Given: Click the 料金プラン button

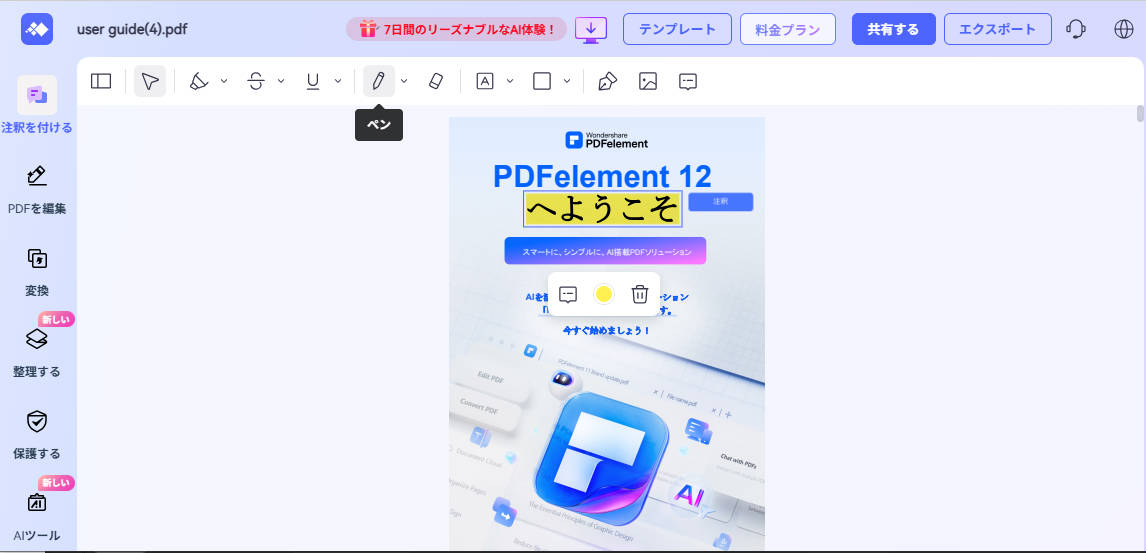Looking at the screenshot, I should coord(787,29).
